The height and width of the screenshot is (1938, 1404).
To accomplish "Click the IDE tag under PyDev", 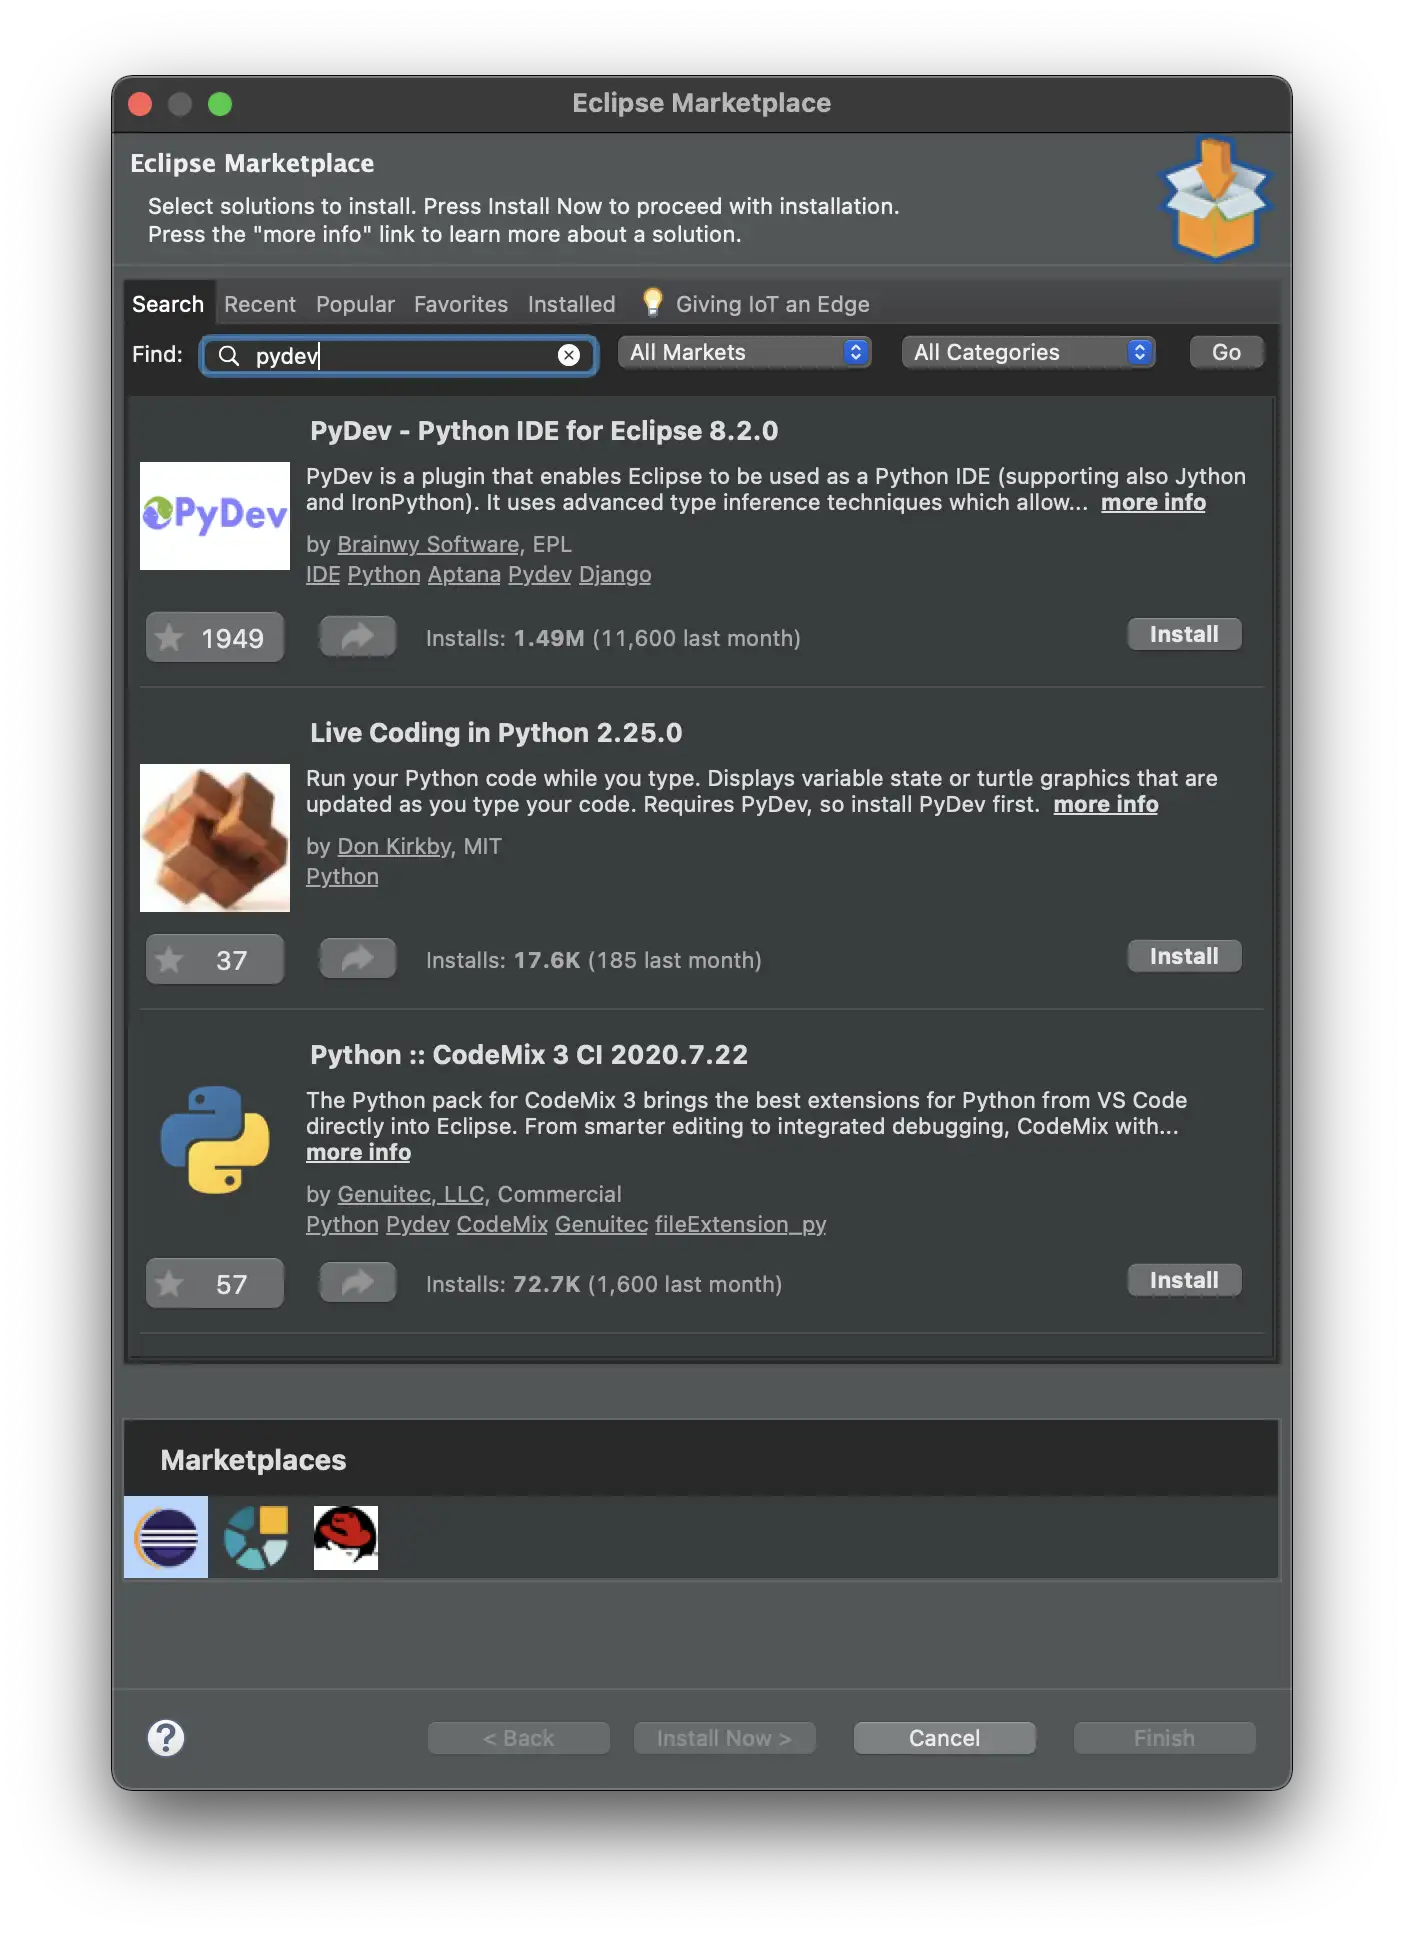I will (323, 574).
